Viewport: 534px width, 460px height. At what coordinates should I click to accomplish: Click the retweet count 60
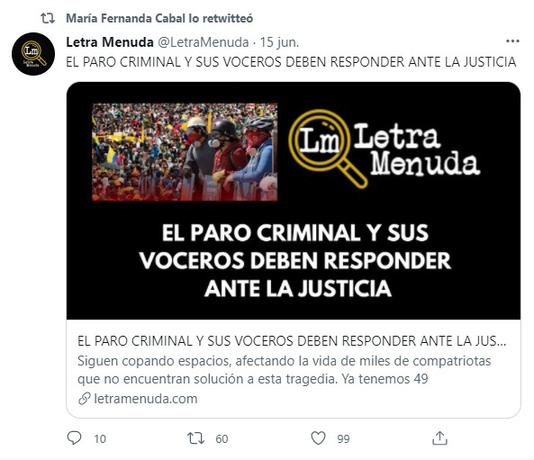tap(222, 439)
